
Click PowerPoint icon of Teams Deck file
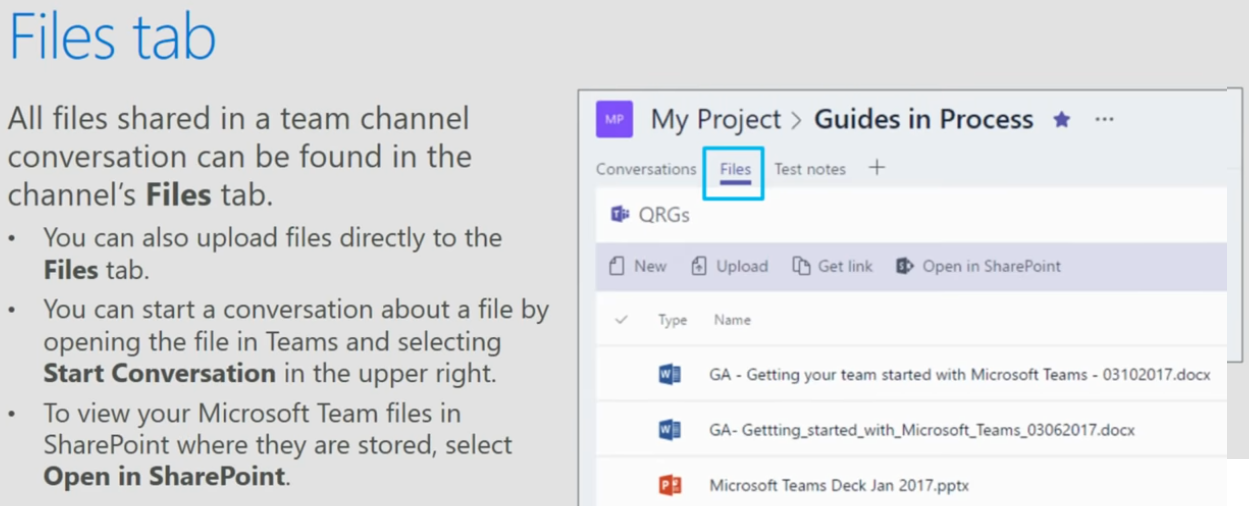coord(670,485)
